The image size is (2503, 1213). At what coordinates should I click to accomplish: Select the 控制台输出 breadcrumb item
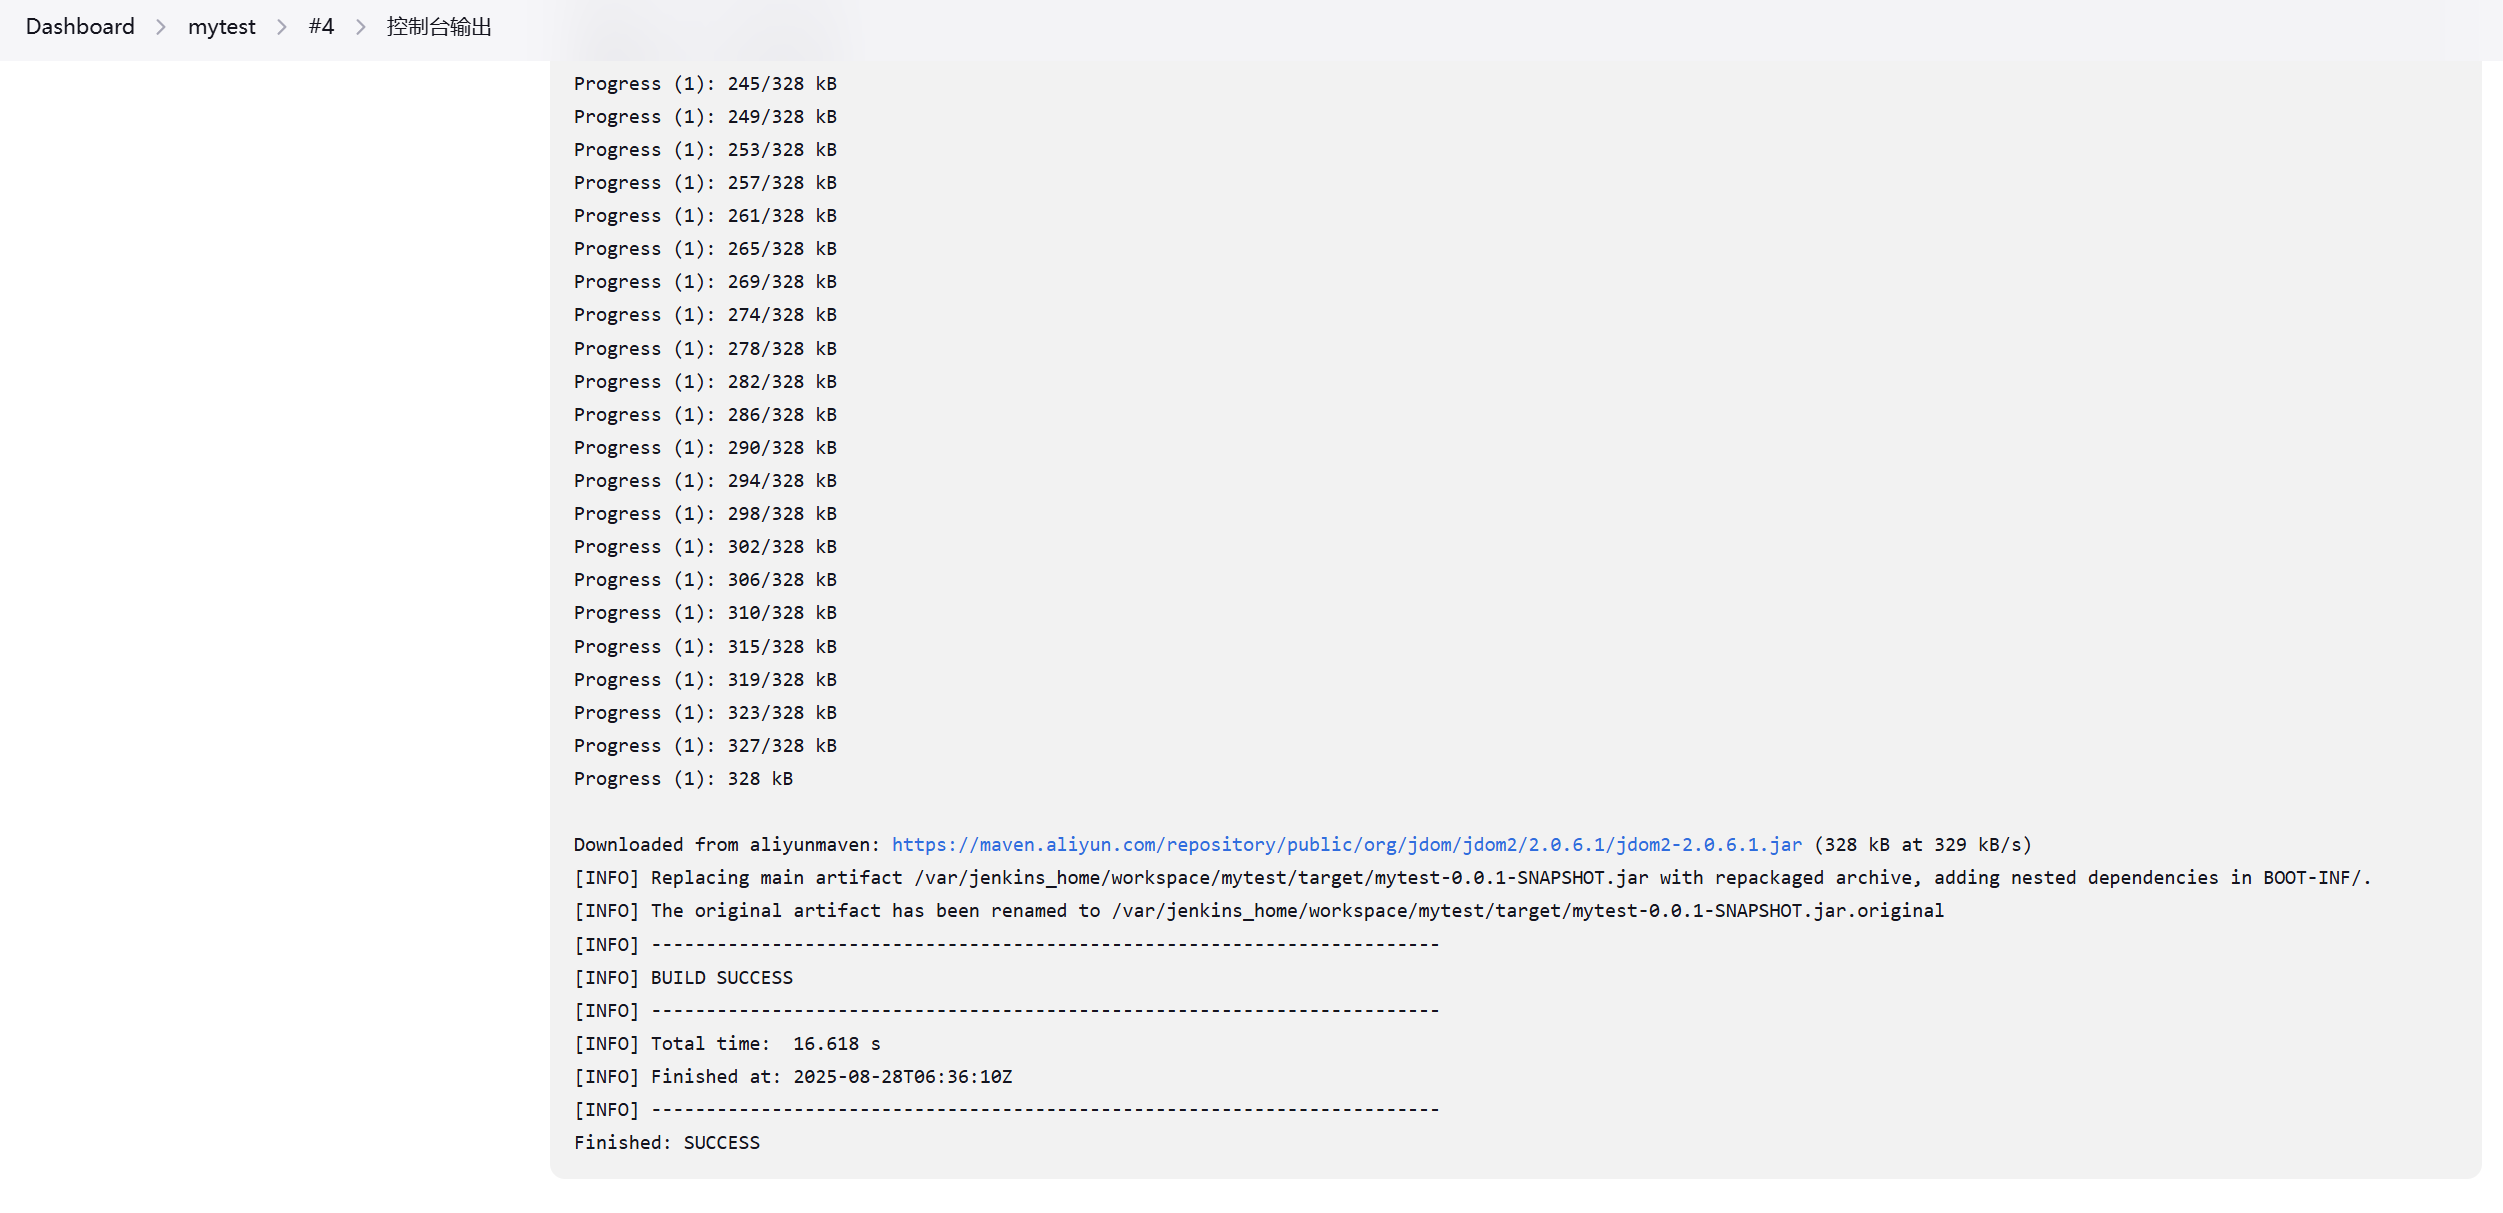pyautogui.click(x=439, y=27)
